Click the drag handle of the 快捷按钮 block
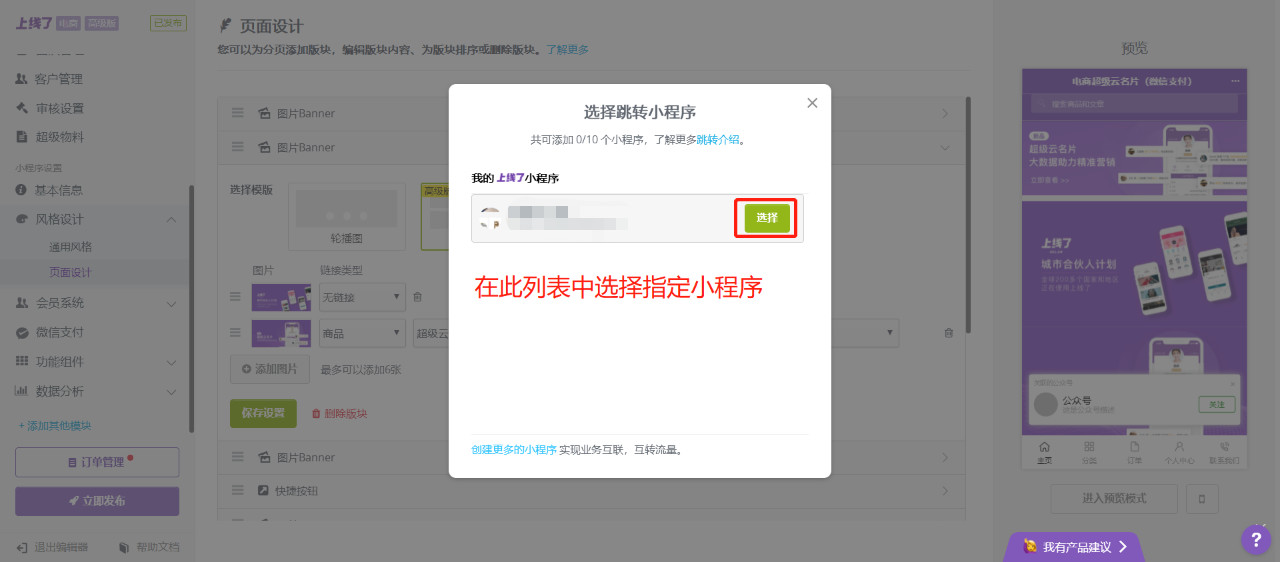The width and height of the screenshot is (1280, 562). pyautogui.click(x=238, y=491)
